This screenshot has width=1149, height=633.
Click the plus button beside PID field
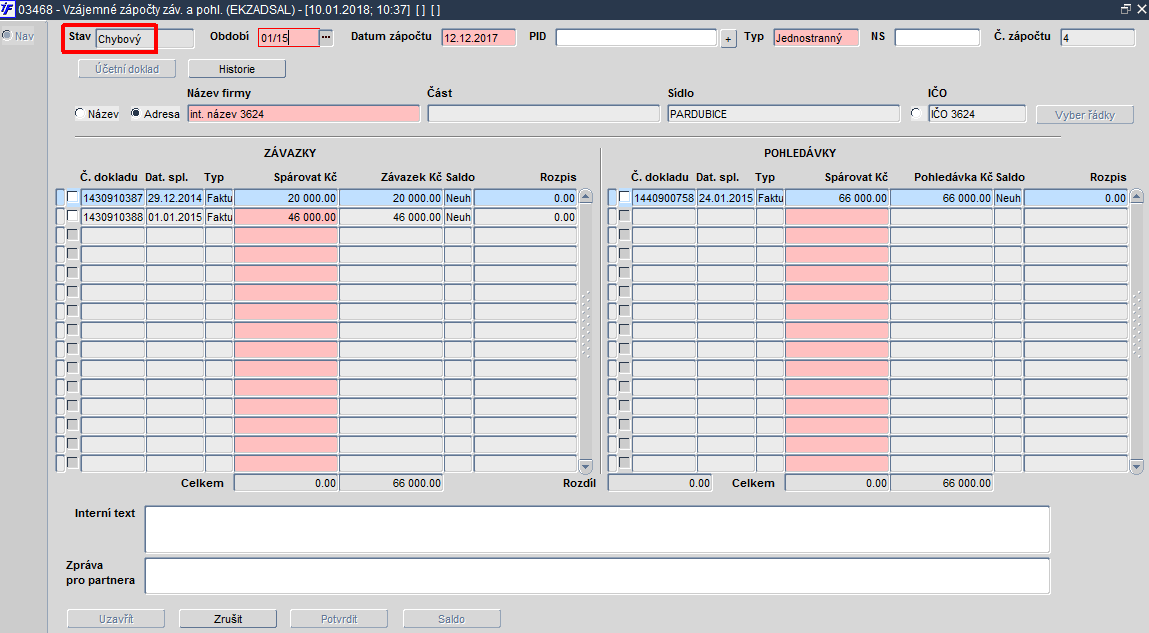pyautogui.click(x=728, y=39)
